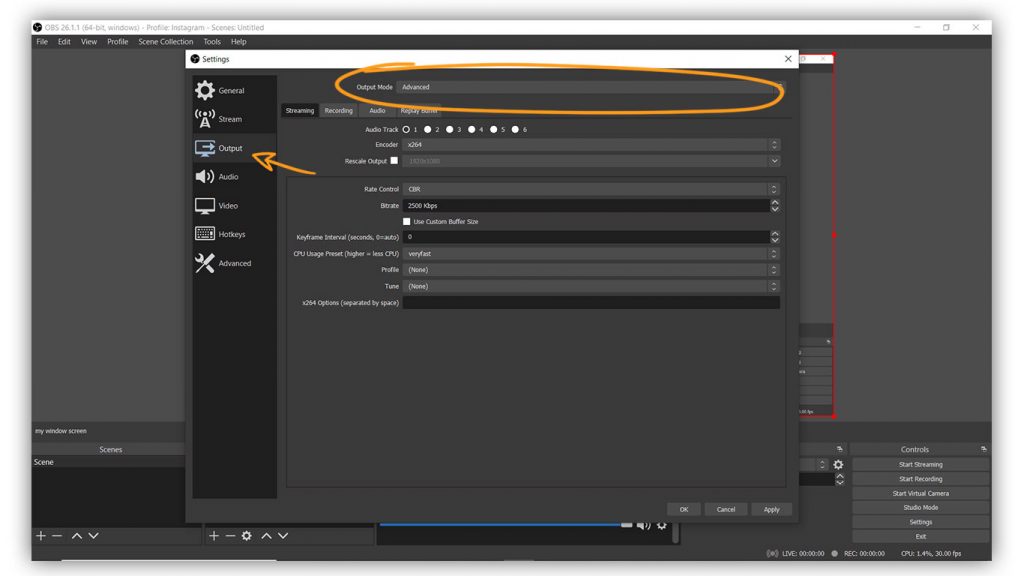This screenshot has height=576, width=1024.
Task: Open Video settings display icon
Action: click(x=204, y=206)
